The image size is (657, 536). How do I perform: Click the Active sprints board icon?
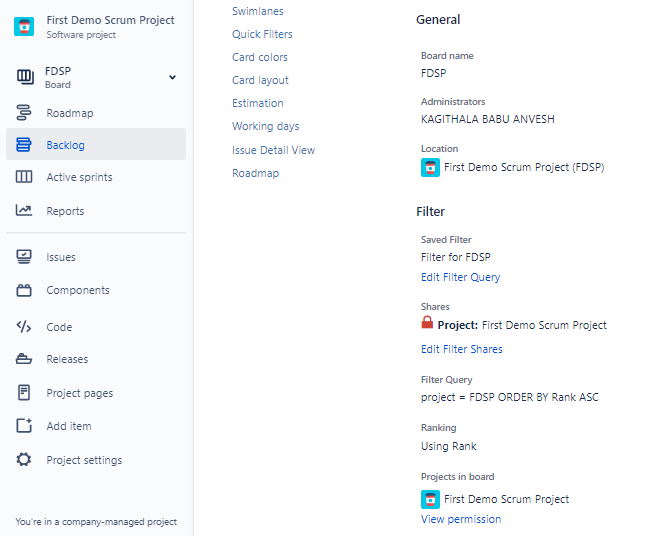[24, 177]
